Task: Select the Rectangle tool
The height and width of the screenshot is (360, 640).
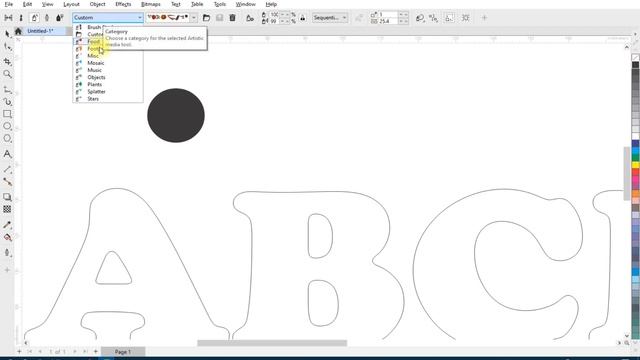Action: click(x=7, y=114)
